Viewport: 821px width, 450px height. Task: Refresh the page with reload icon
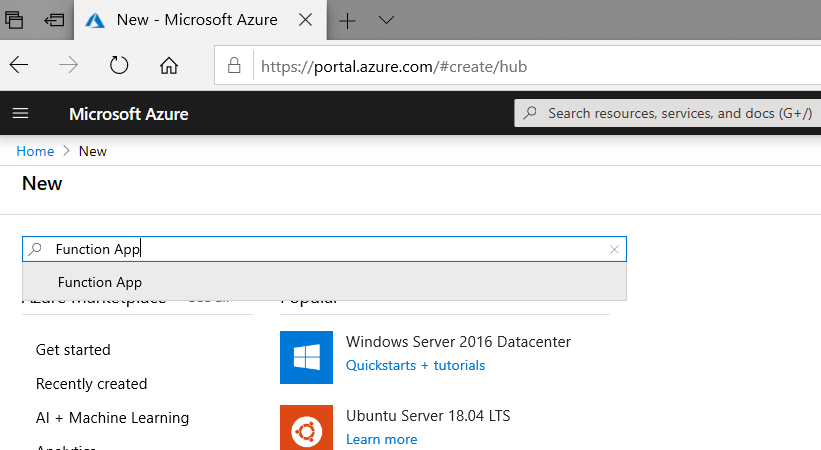point(119,65)
